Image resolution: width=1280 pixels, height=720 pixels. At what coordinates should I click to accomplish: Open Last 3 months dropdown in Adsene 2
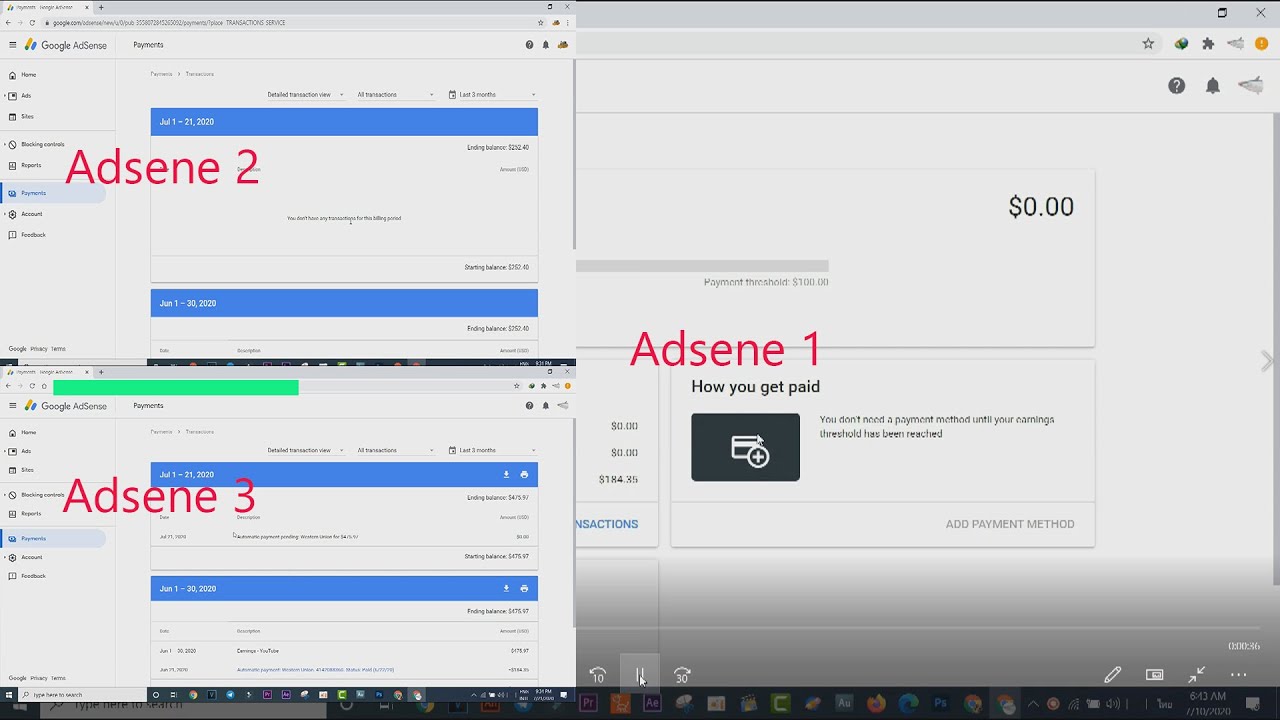click(493, 95)
